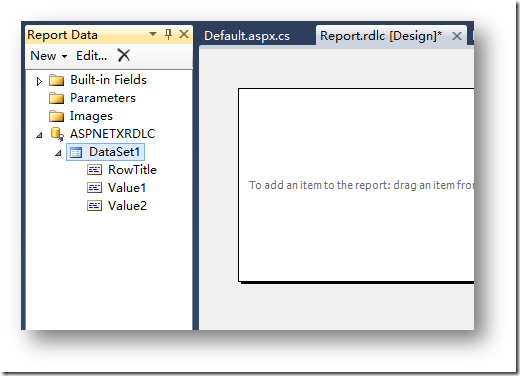Collapse the ASPNETXRDLC data source node
520x376 pixels.
click(x=39, y=135)
